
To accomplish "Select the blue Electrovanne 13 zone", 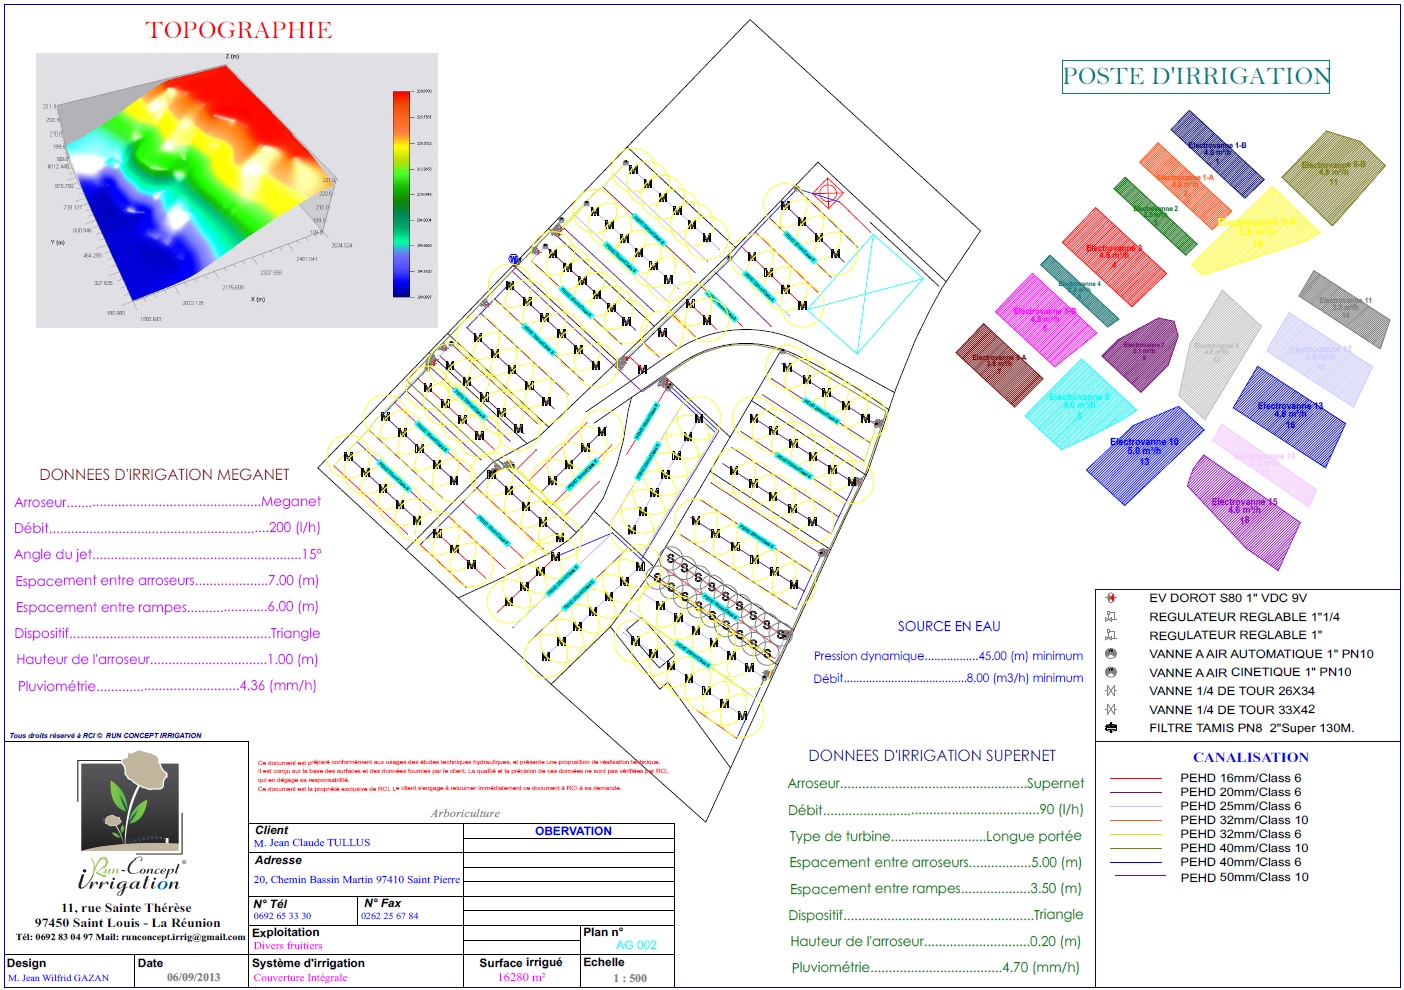I will 1289,416.
